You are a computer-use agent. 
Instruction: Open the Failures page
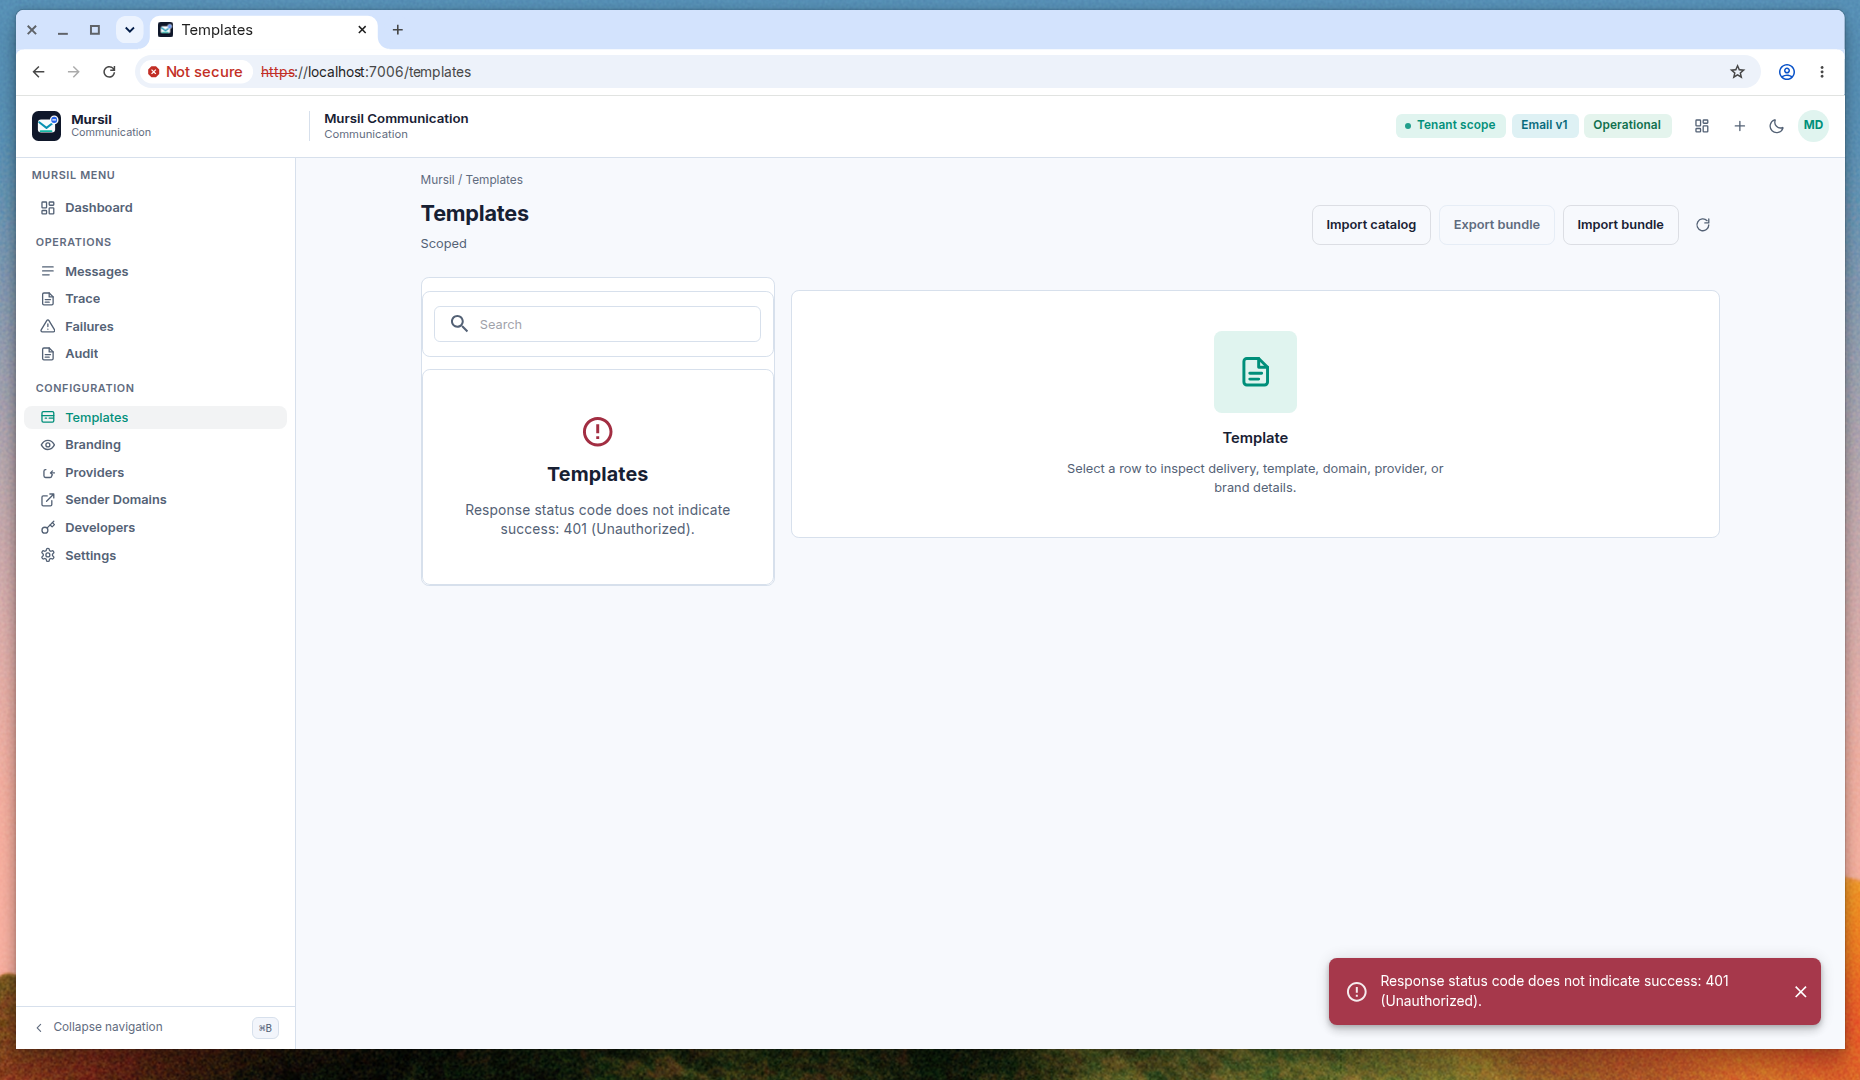[155, 327]
